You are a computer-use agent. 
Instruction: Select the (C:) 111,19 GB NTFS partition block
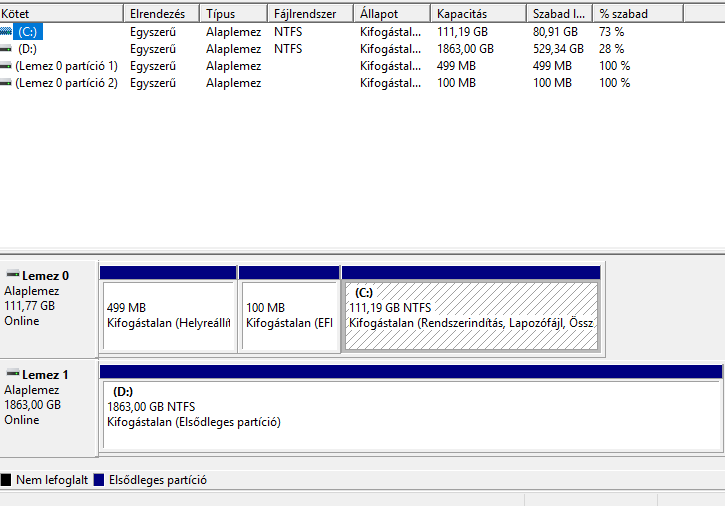click(x=471, y=309)
